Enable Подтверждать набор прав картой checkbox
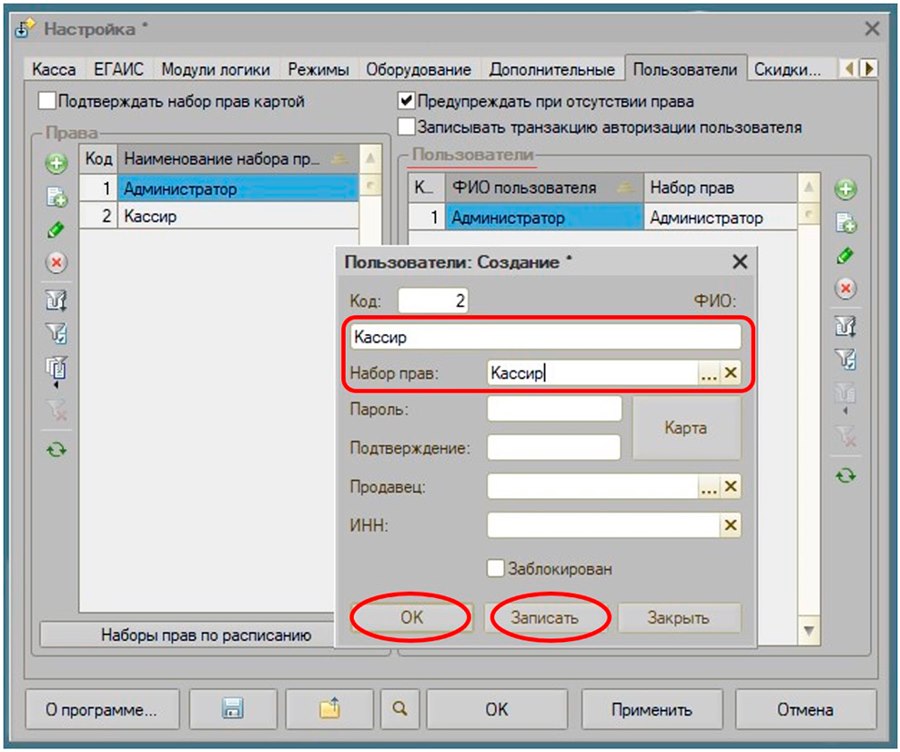Image resolution: width=900 pixels, height=752 pixels. pyautogui.click(x=47, y=102)
